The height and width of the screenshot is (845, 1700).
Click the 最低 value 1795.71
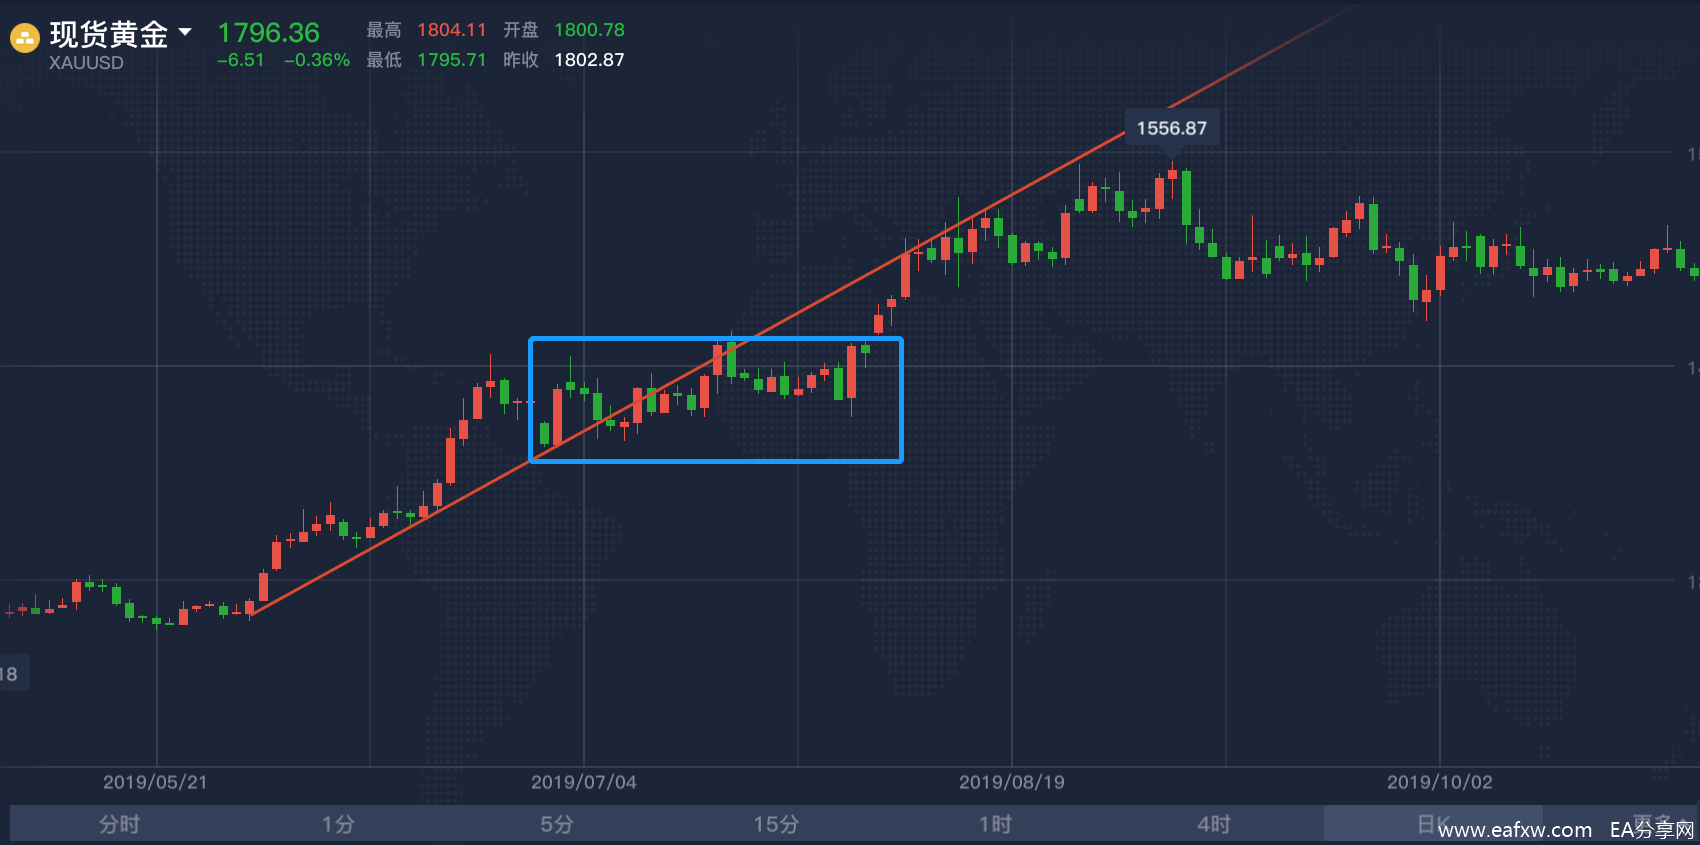[452, 60]
